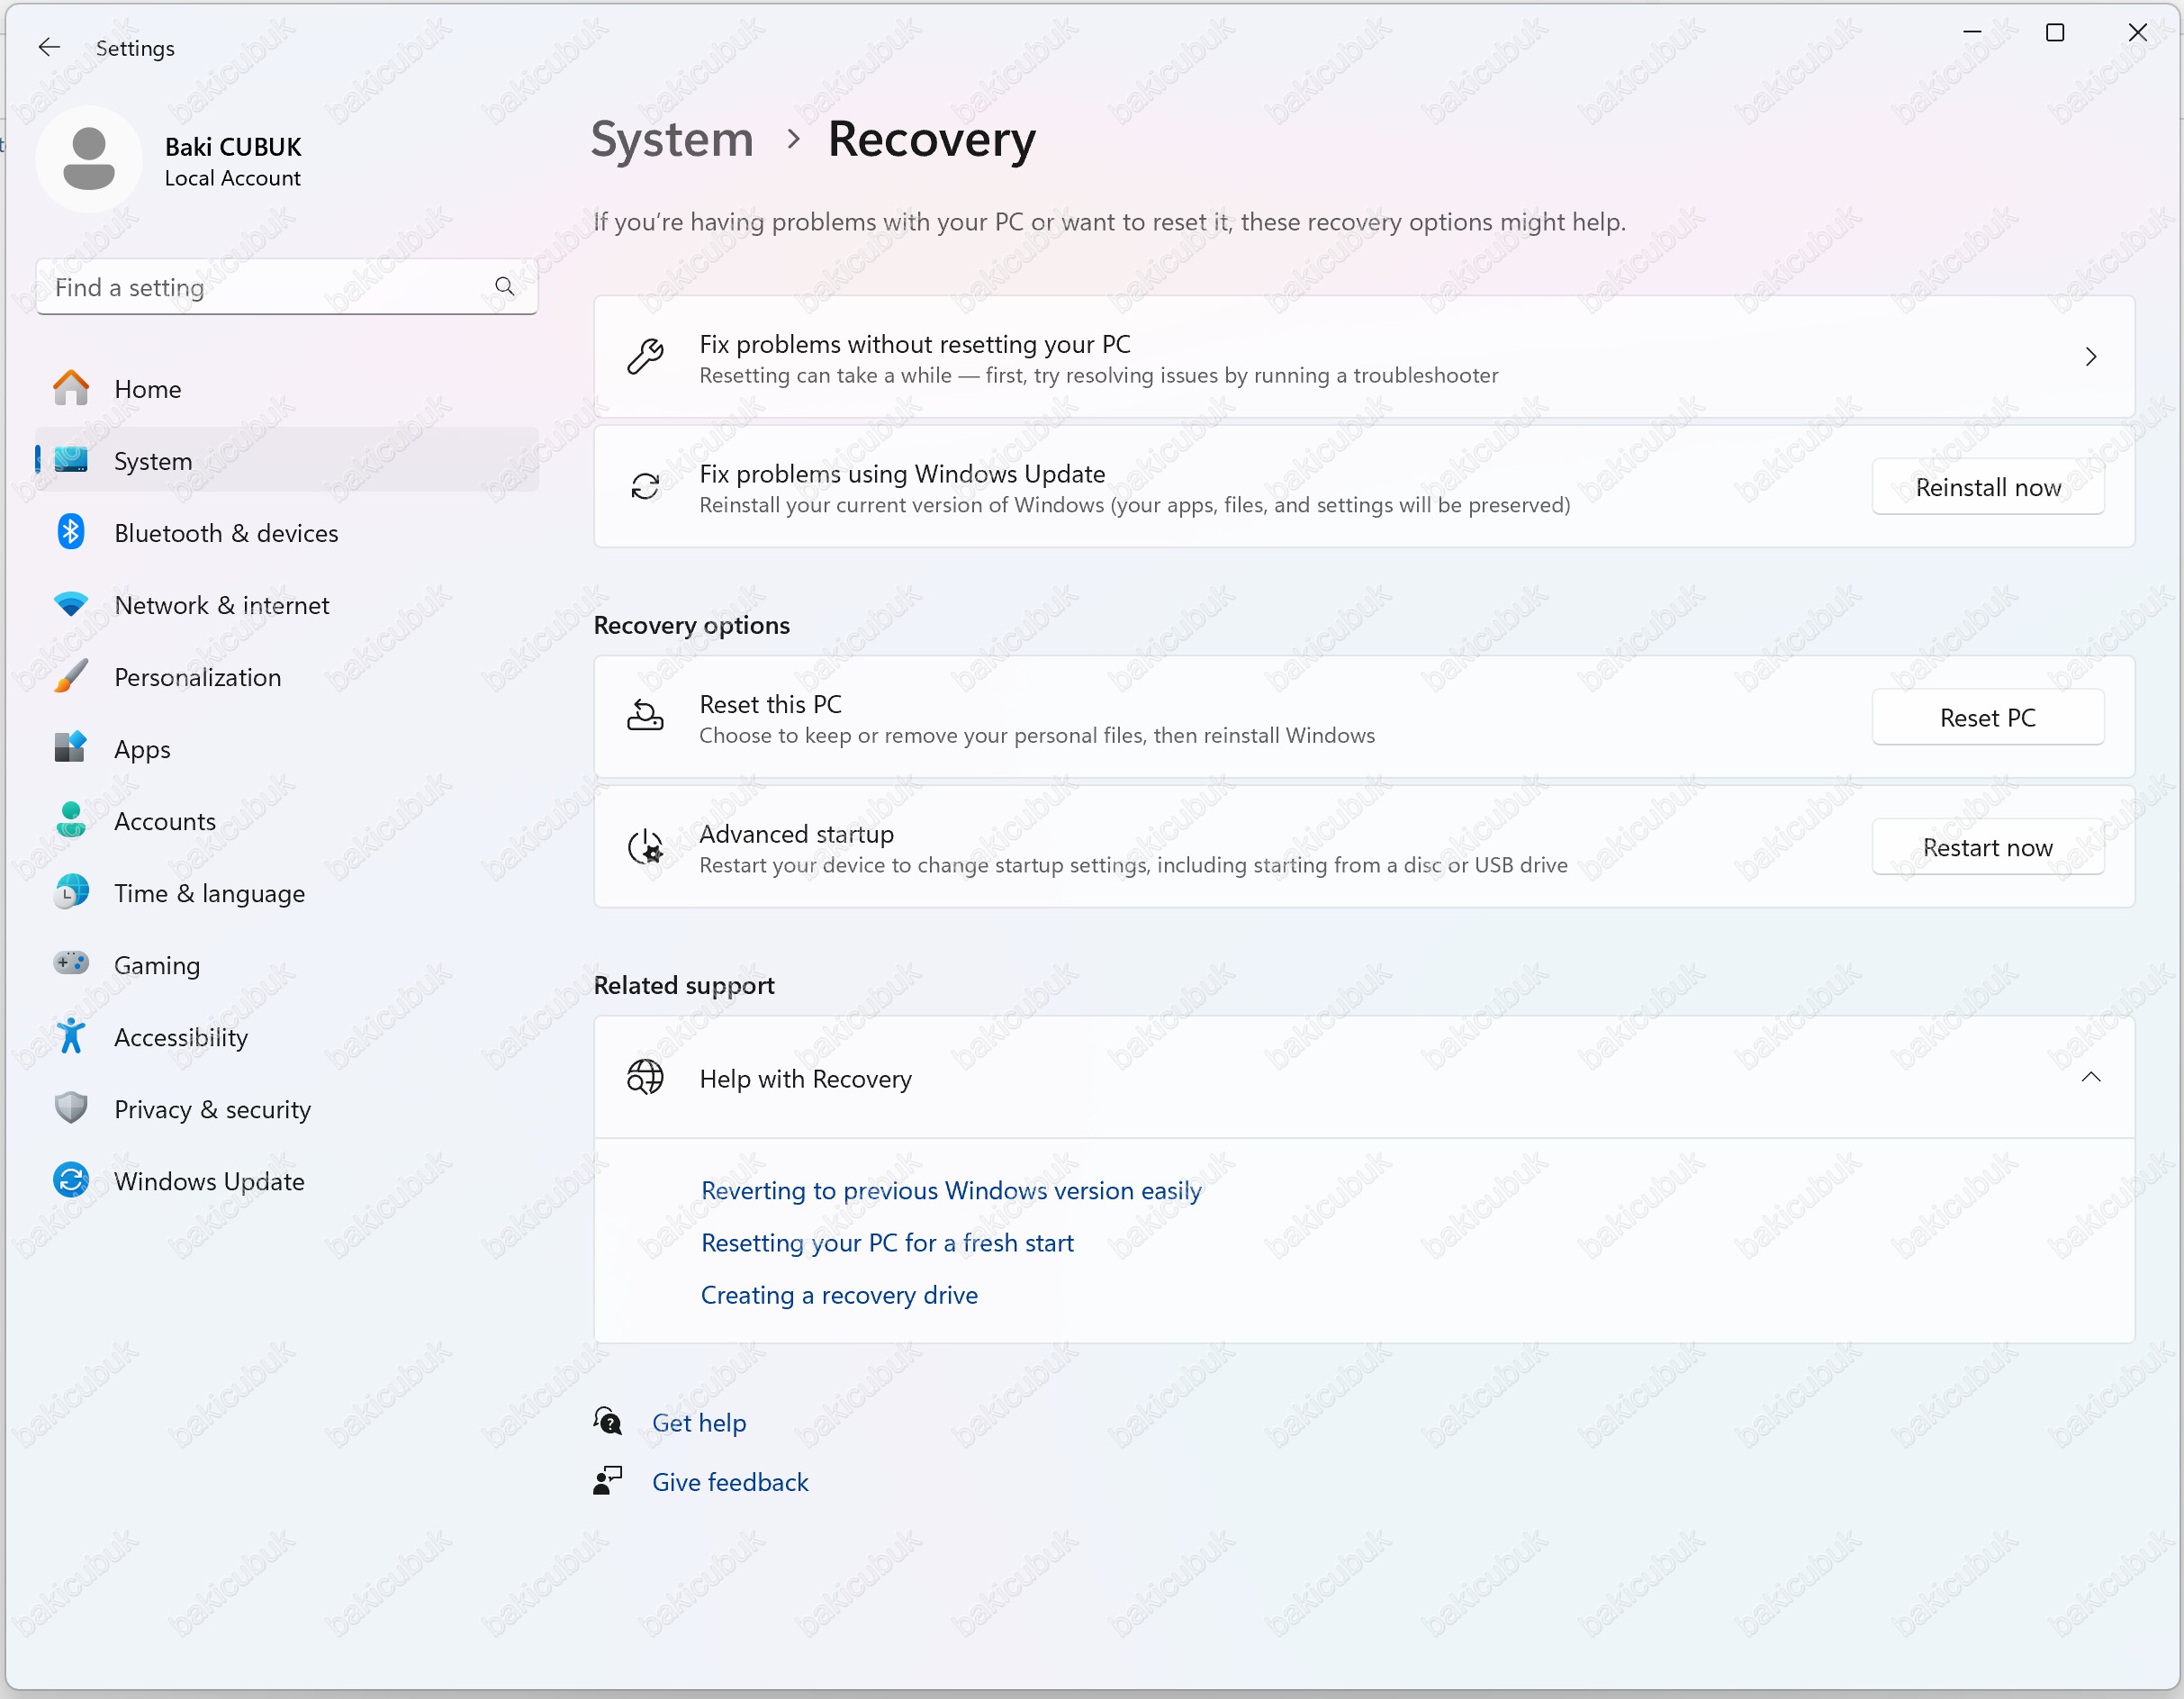Image resolution: width=2184 pixels, height=1699 pixels.
Task: Click the search magnifier icon
Action: (x=505, y=287)
